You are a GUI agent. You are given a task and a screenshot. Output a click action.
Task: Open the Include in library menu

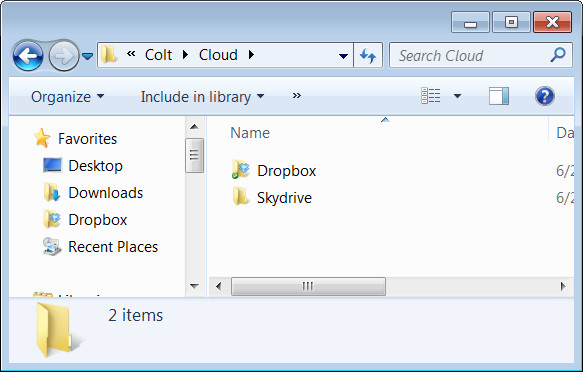click(x=202, y=97)
